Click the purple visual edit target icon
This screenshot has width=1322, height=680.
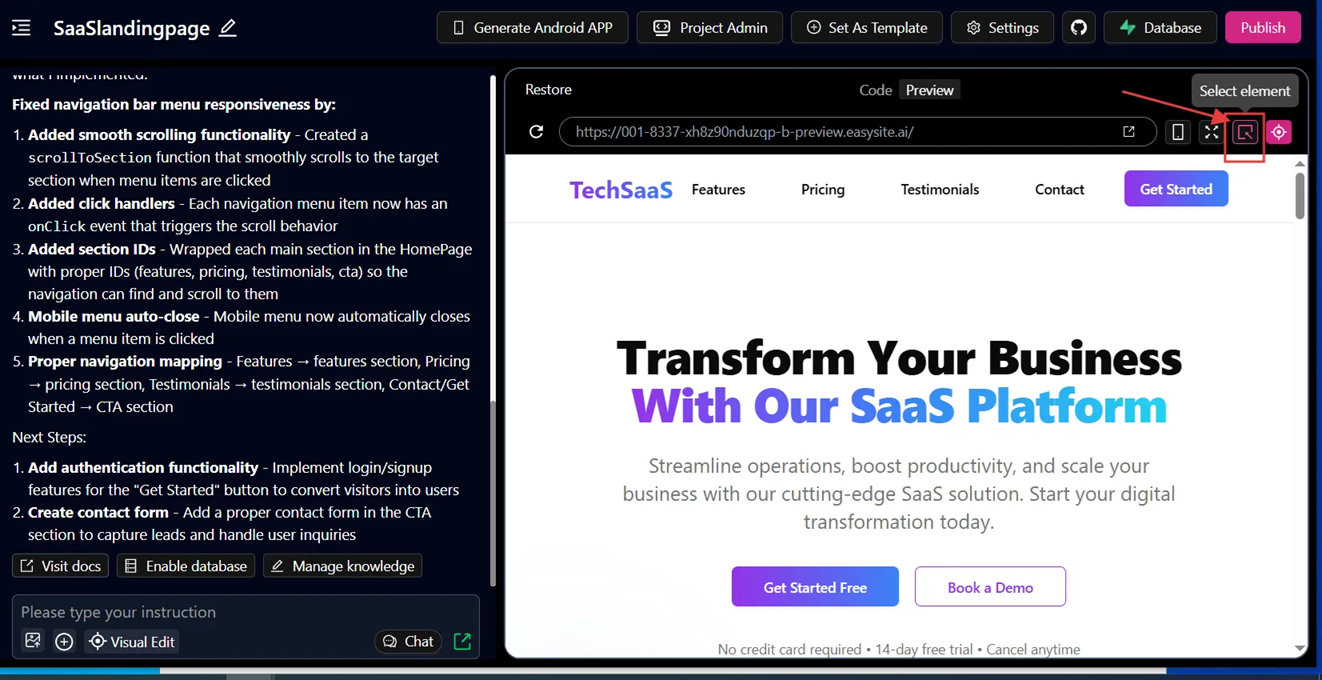point(1279,132)
